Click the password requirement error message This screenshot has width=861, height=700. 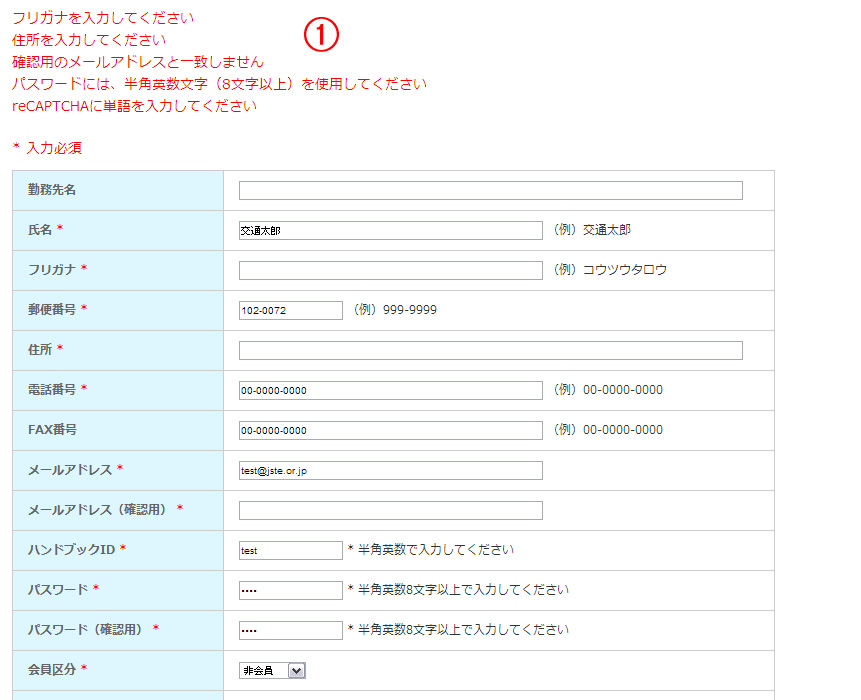tap(219, 84)
